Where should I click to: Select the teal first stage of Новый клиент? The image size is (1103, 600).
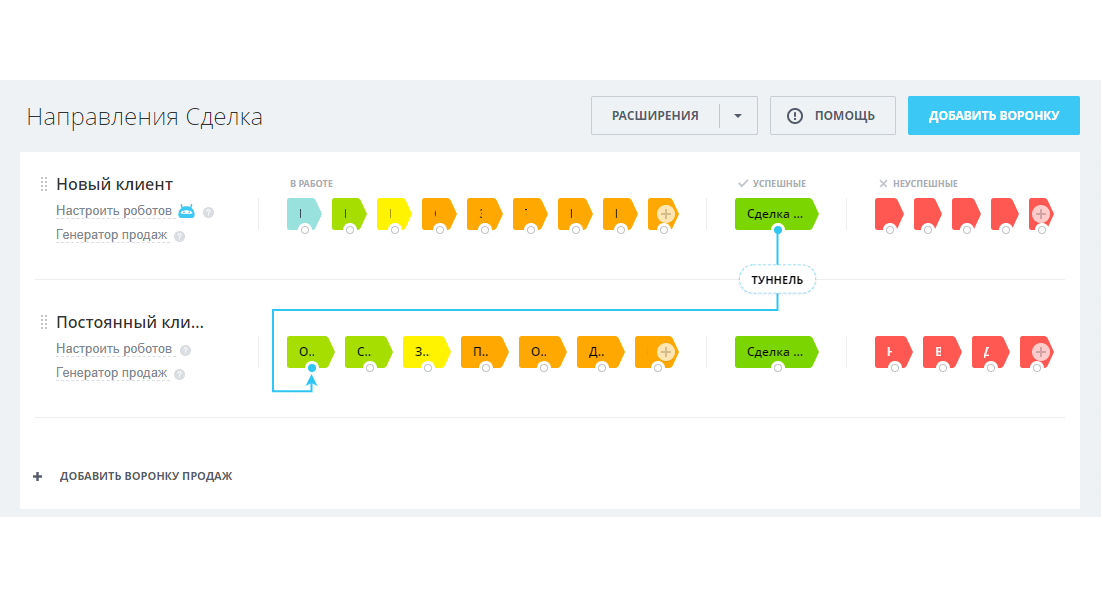coord(302,213)
